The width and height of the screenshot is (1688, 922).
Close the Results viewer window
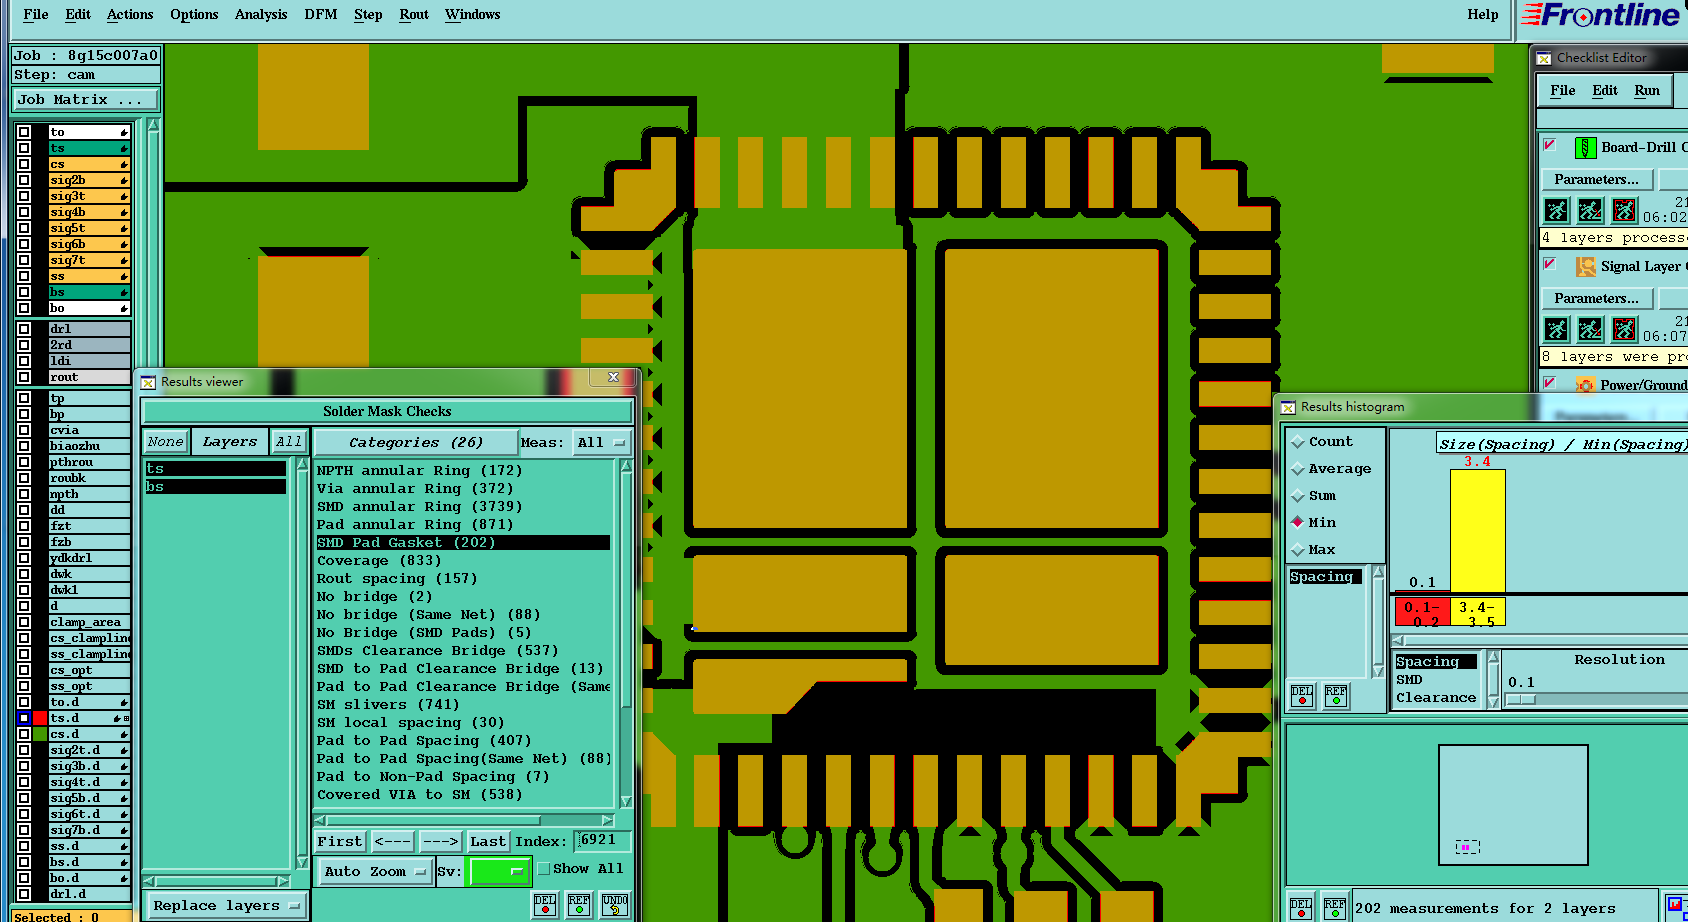point(613,377)
